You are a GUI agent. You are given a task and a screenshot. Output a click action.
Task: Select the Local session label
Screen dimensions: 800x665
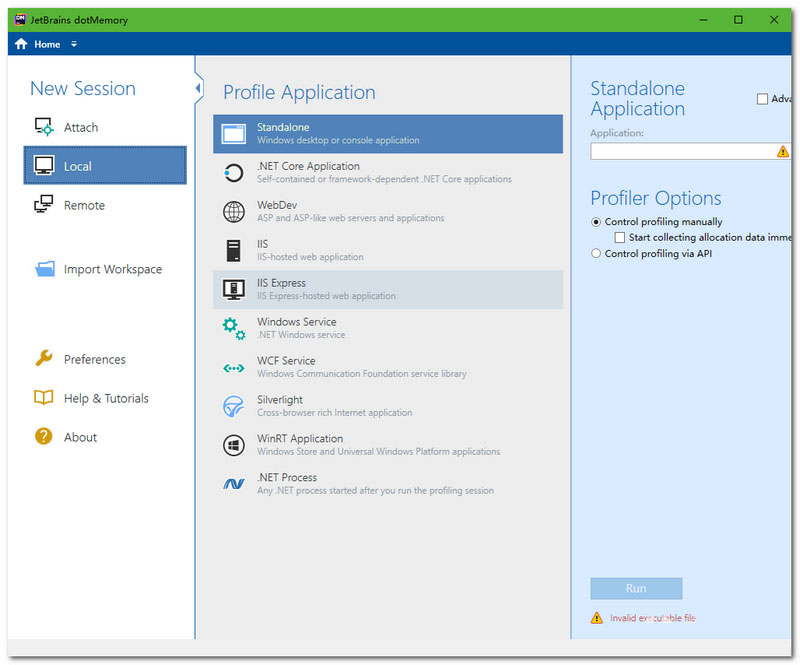tap(78, 166)
